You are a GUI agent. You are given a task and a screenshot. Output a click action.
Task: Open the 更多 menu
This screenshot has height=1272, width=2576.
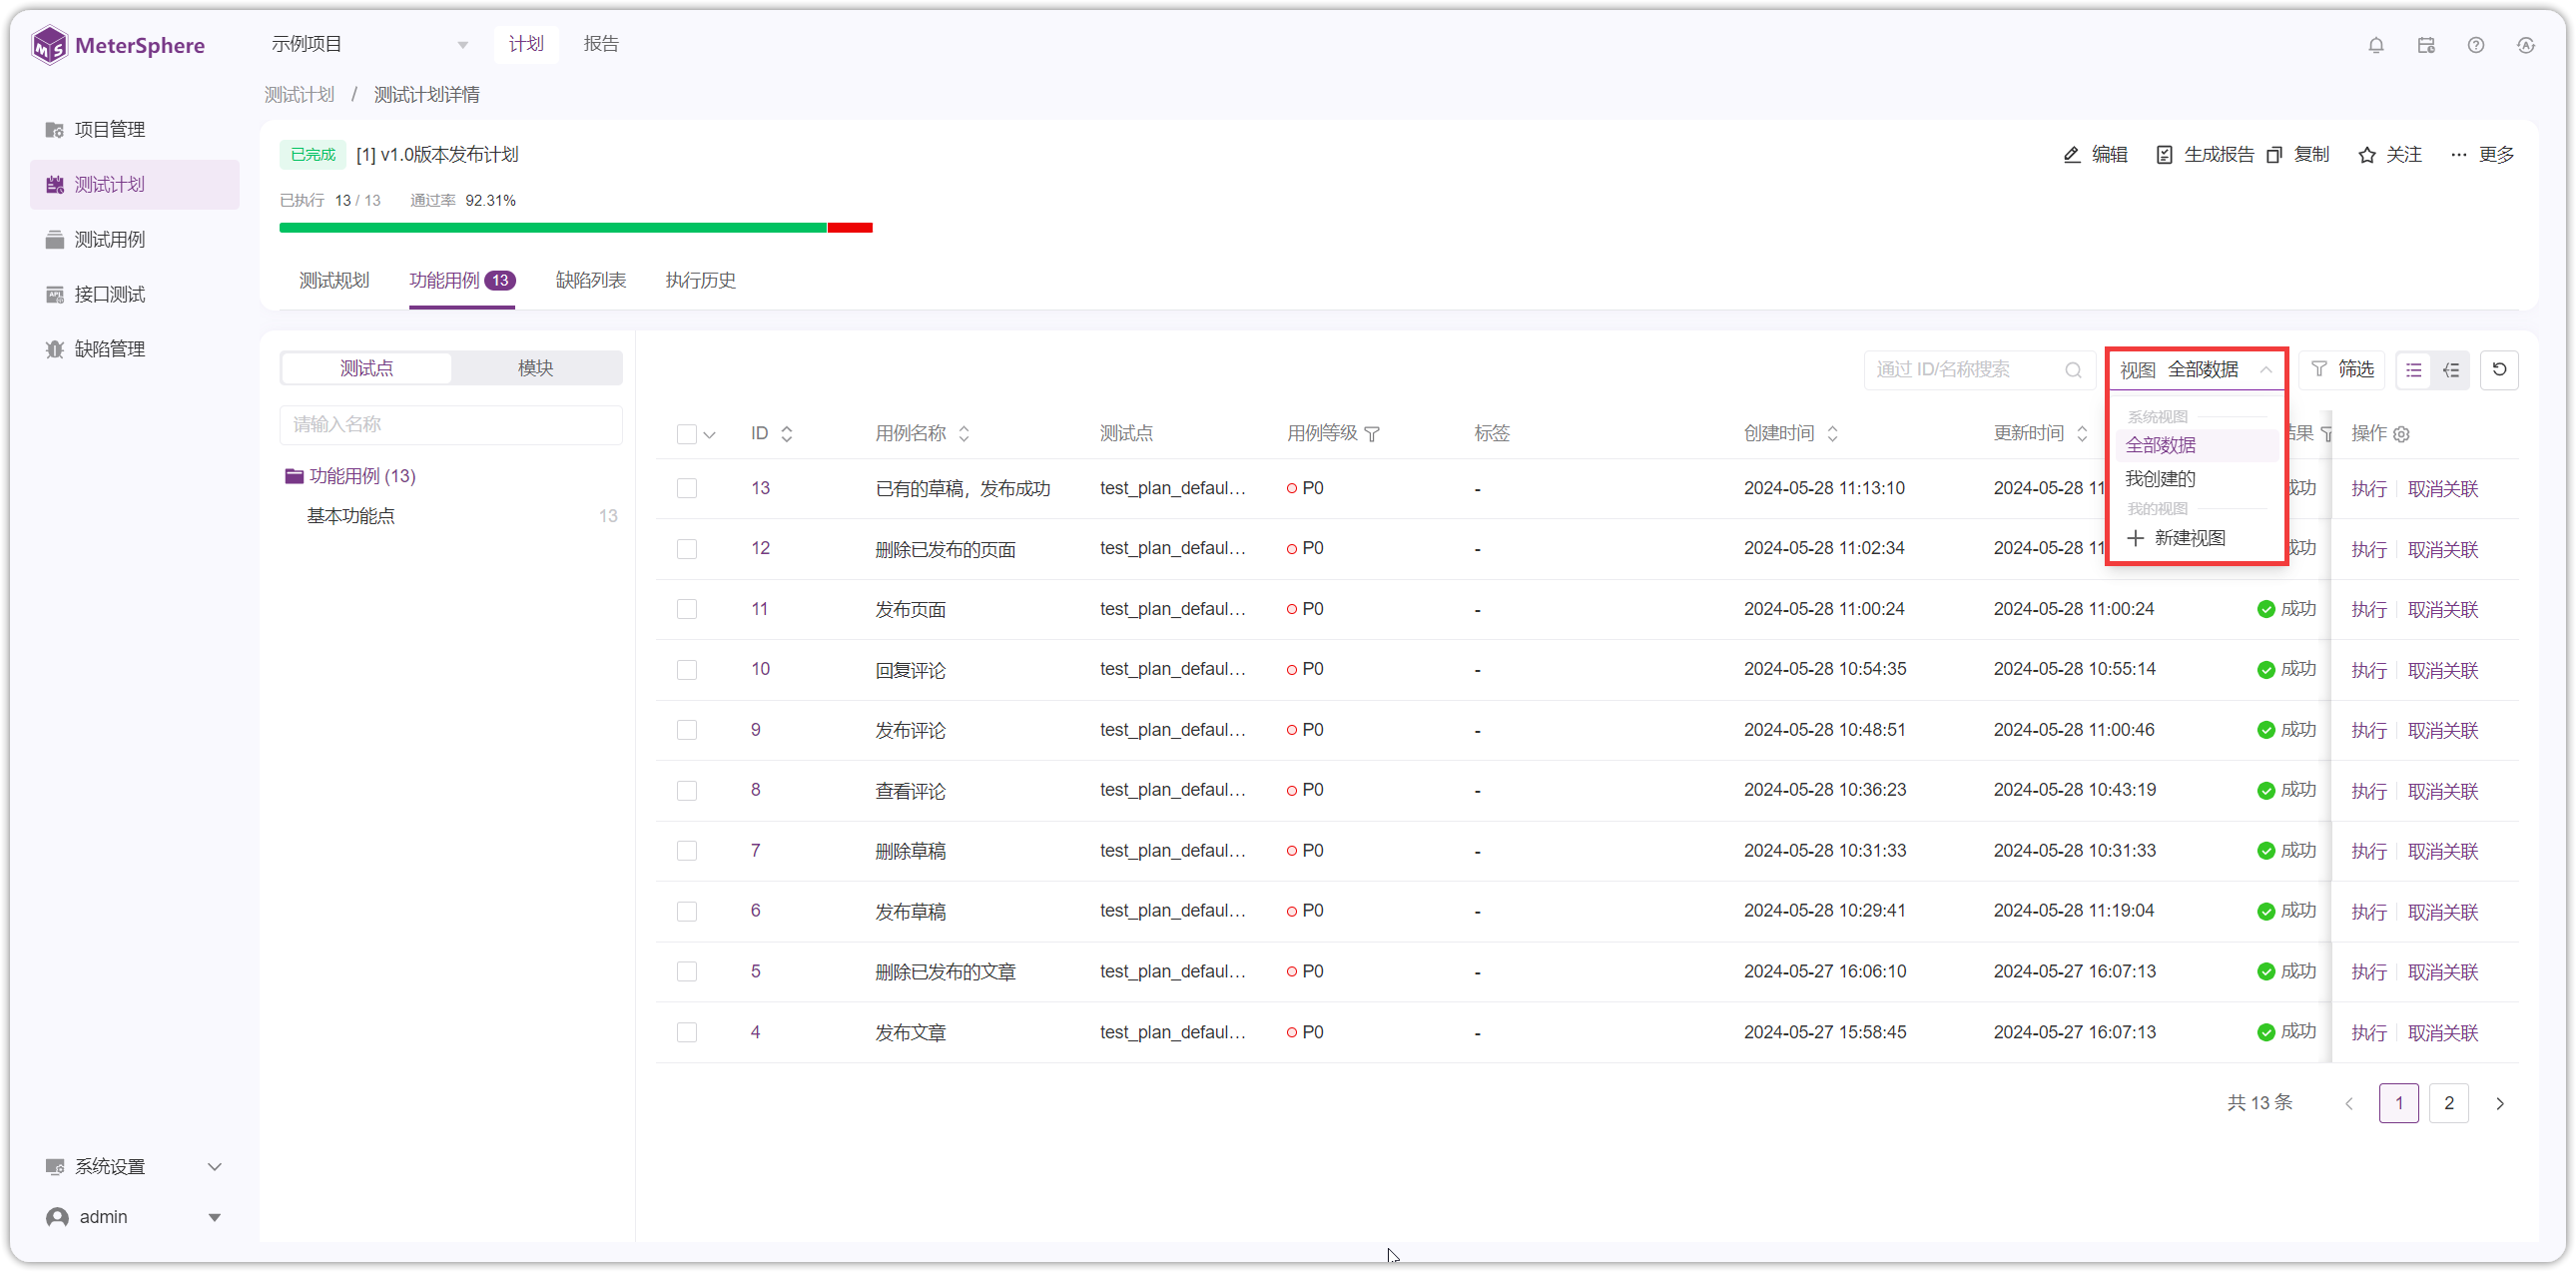[x=2482, y=154]
